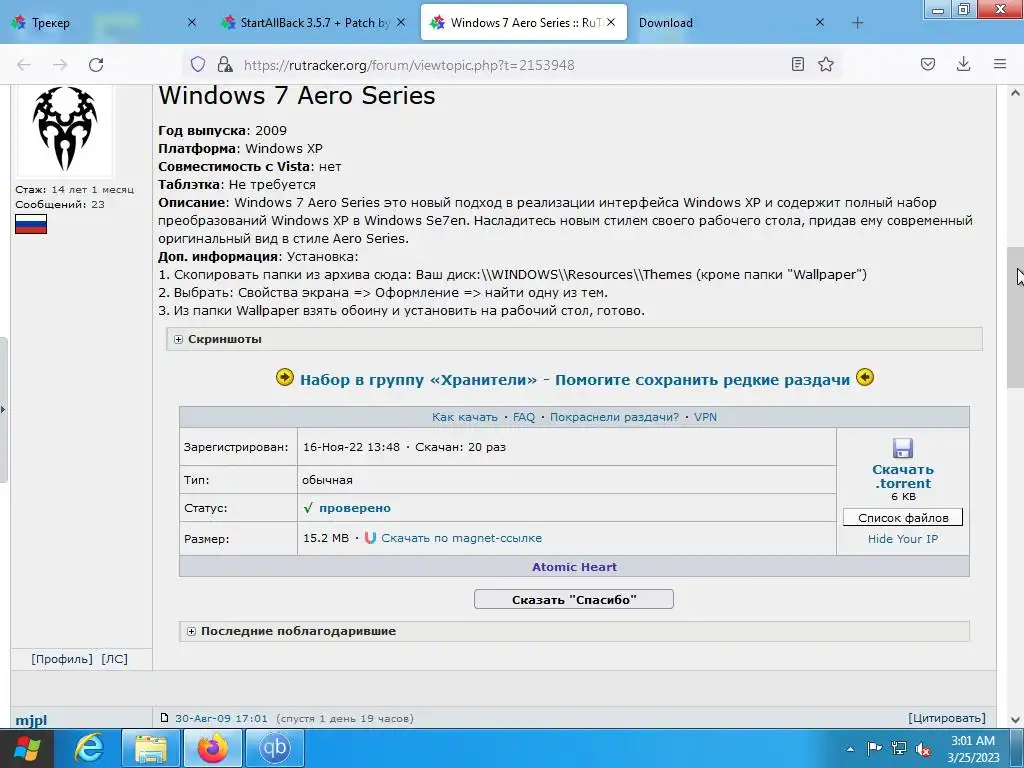
Task: Open the Pocket save icon
Action: (x=928, y=64)
